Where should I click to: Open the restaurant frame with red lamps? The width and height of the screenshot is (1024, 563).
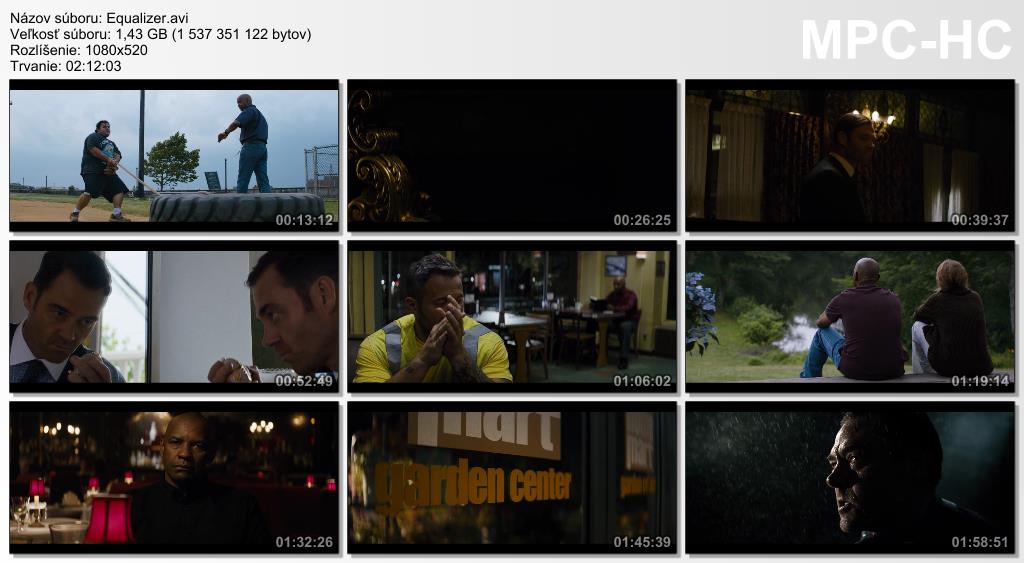174,478
